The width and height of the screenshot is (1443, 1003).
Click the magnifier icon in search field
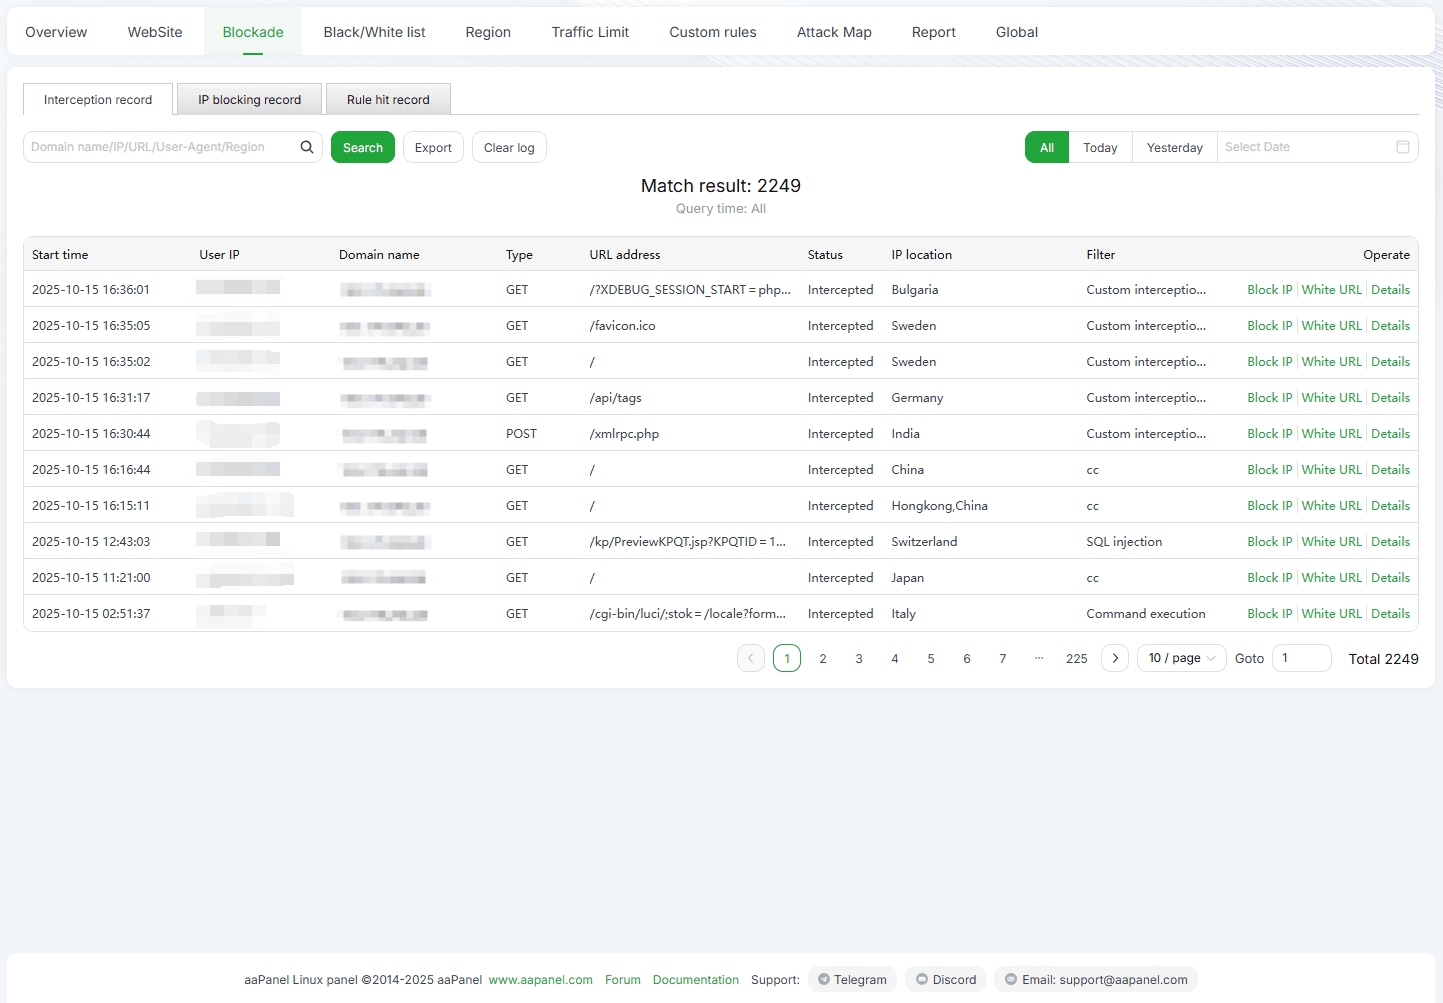307,147
